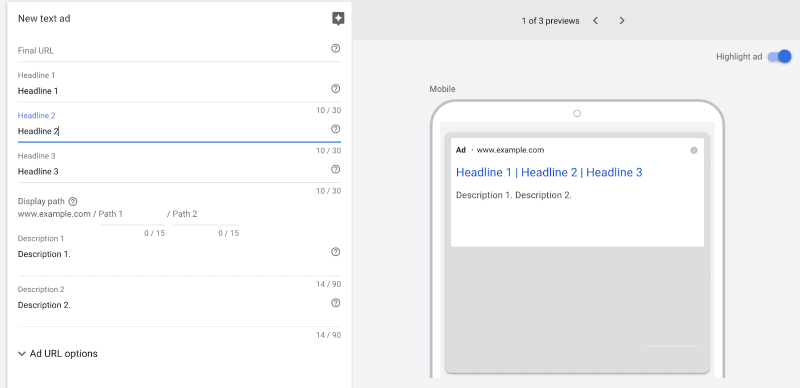This screenshot has width=800, height=388.
Task: Expand Ad URL options section
Action: tap(58, 353)
